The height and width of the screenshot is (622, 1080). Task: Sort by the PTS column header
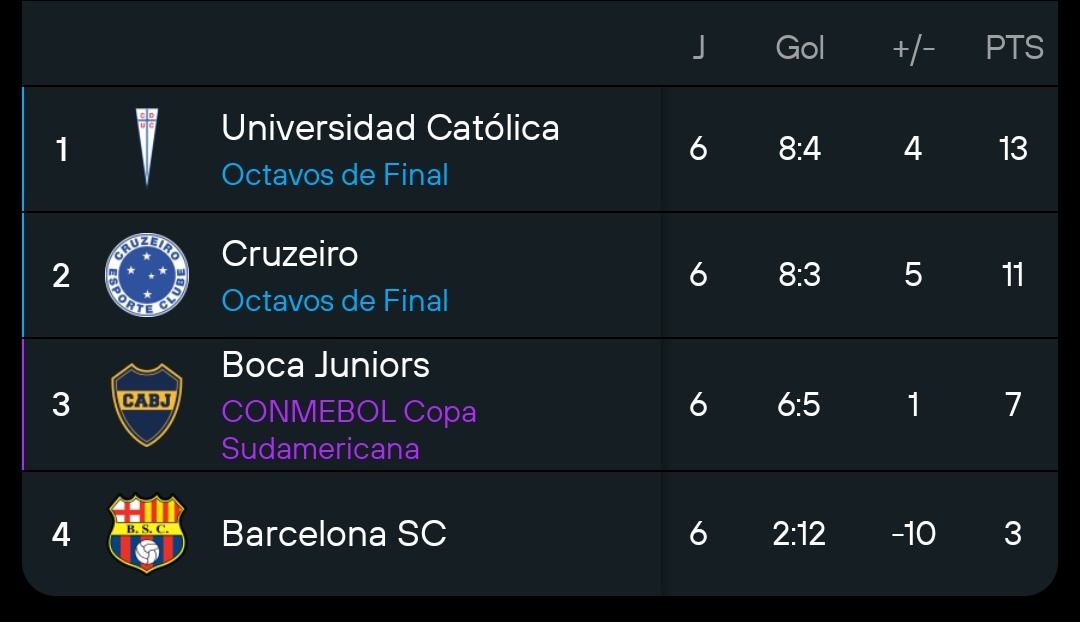tap(1015, 48)
